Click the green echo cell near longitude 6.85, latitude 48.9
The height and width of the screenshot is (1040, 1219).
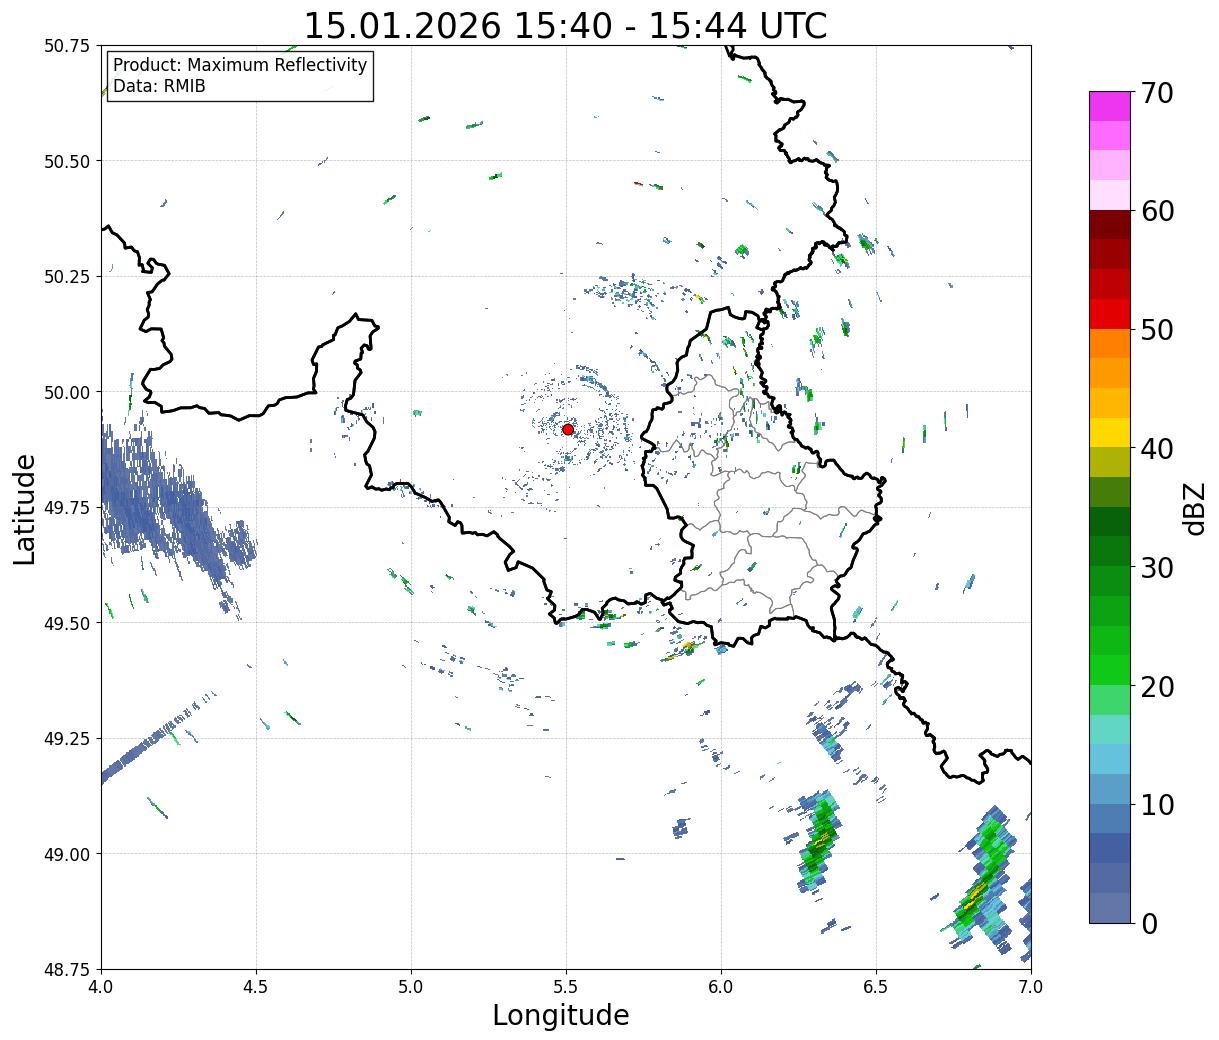pyautogui.click(x=980, y=880)
